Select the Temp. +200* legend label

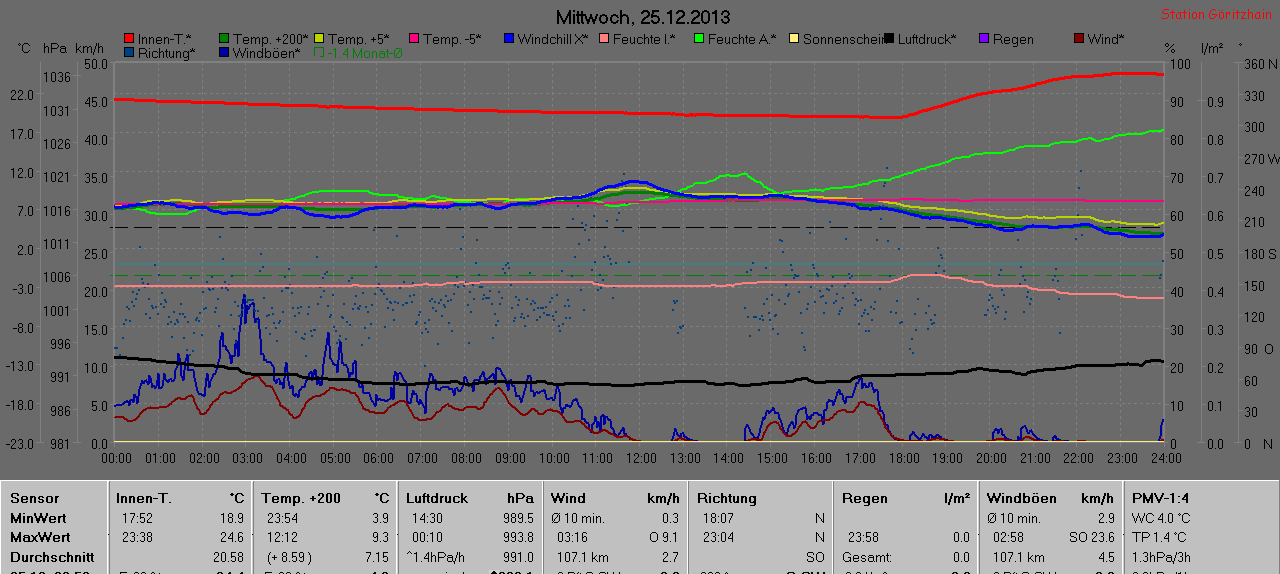click(x=271, y=39)
